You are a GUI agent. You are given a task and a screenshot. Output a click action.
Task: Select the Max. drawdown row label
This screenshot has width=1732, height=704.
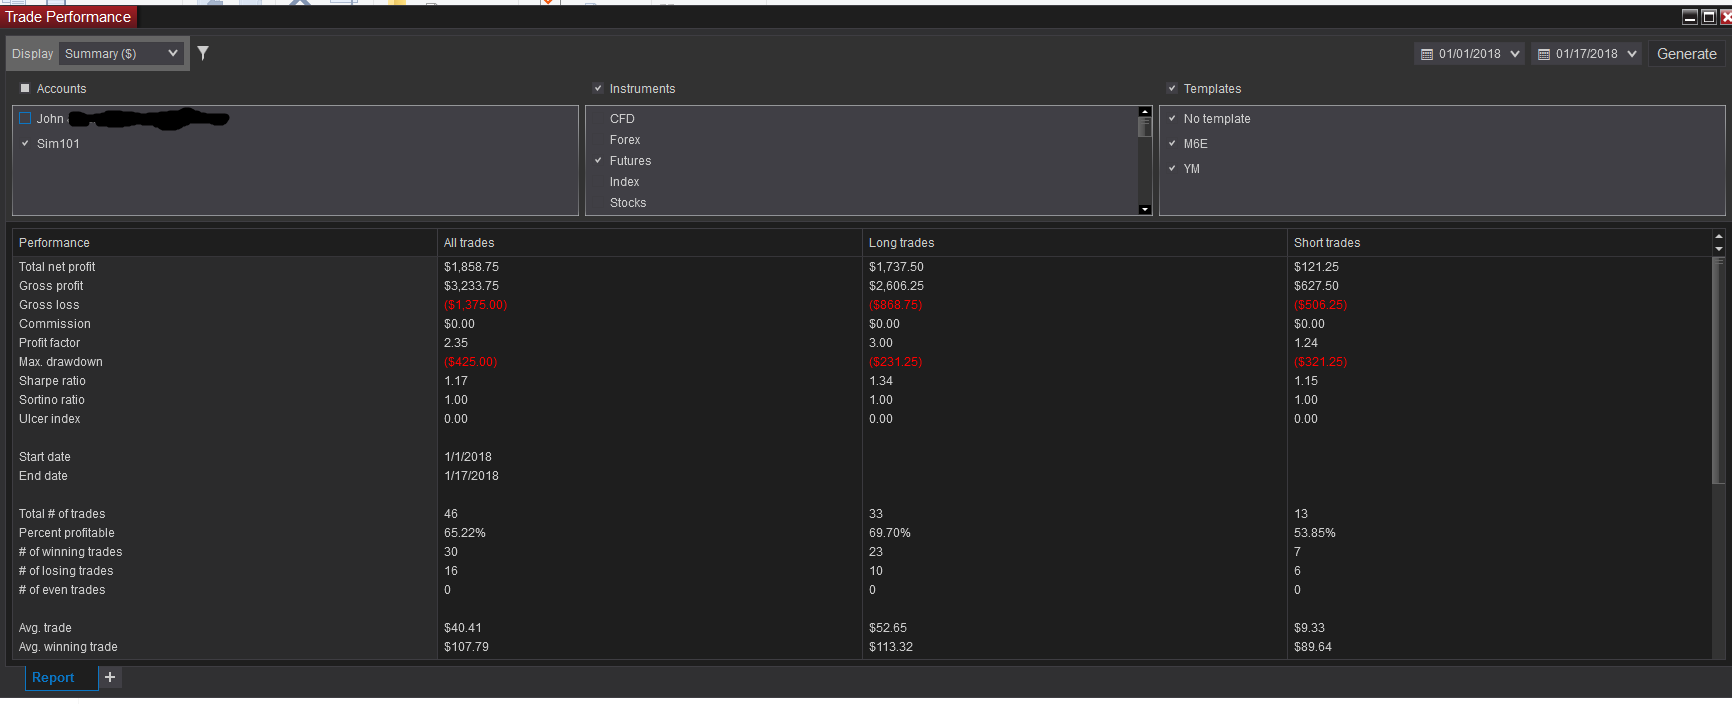point(61,362)
